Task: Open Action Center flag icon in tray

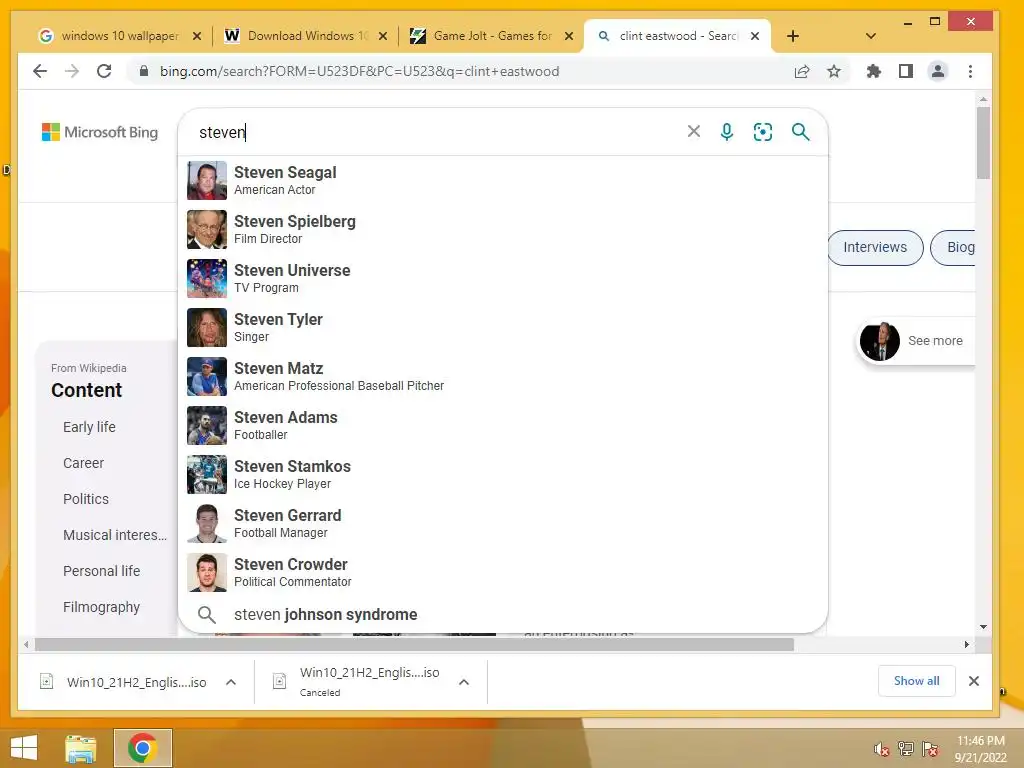Action: point(930,749)
